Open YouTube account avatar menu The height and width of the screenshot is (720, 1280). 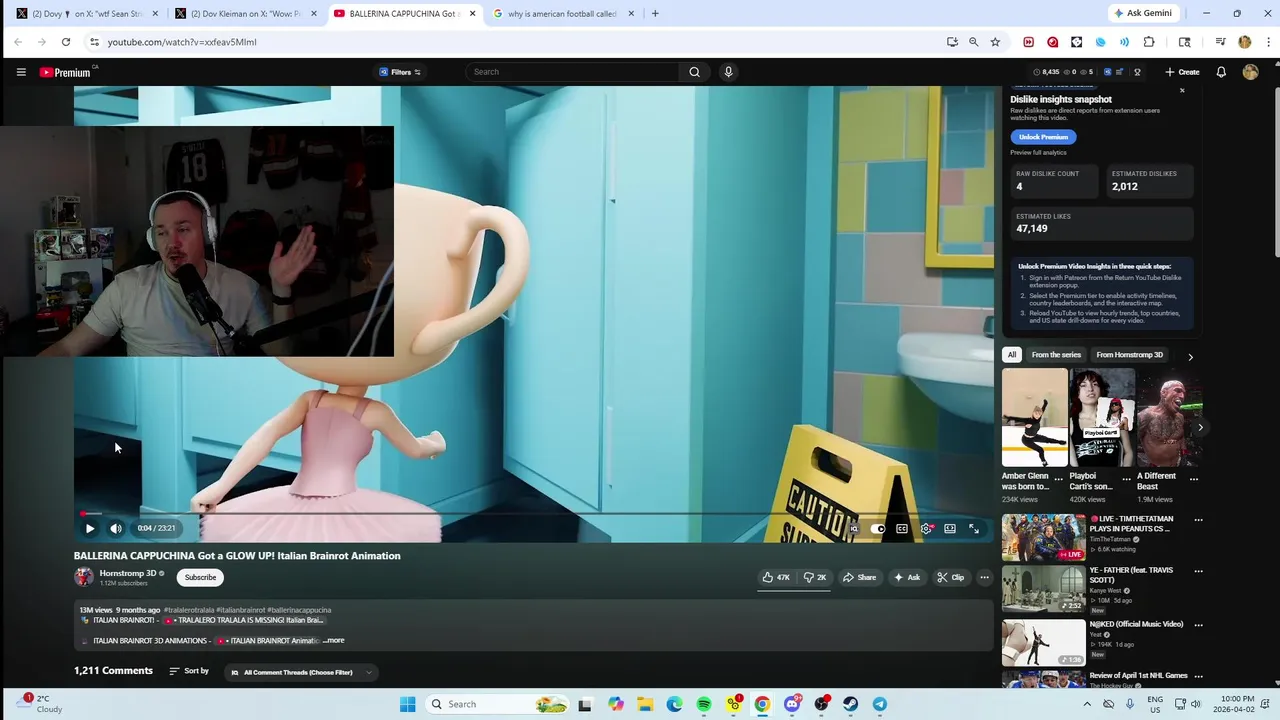[1250, 72]
